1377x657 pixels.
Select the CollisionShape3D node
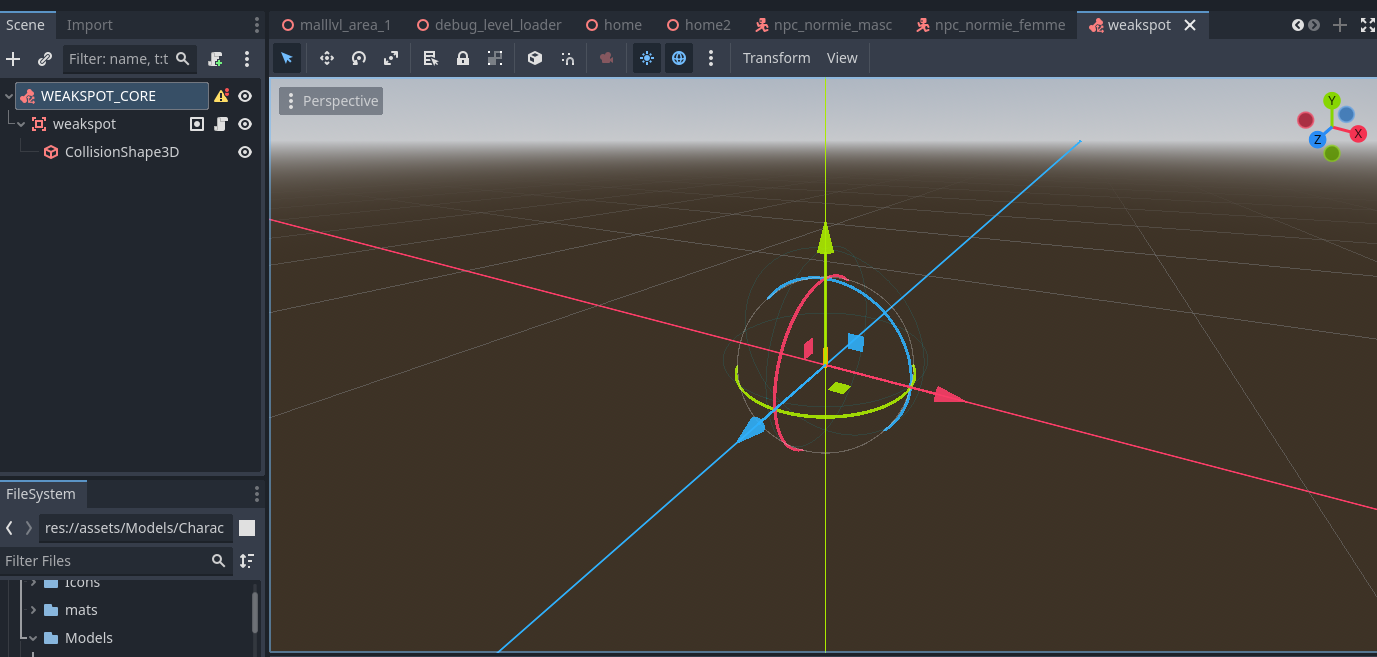[x=122, y=152]
